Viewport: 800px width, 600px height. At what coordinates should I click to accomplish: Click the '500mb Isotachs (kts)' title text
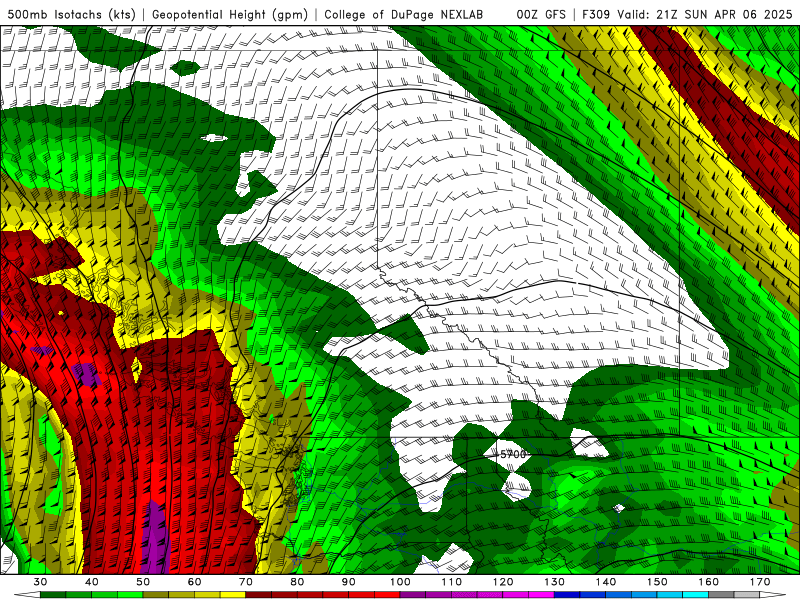click(72, 14)
